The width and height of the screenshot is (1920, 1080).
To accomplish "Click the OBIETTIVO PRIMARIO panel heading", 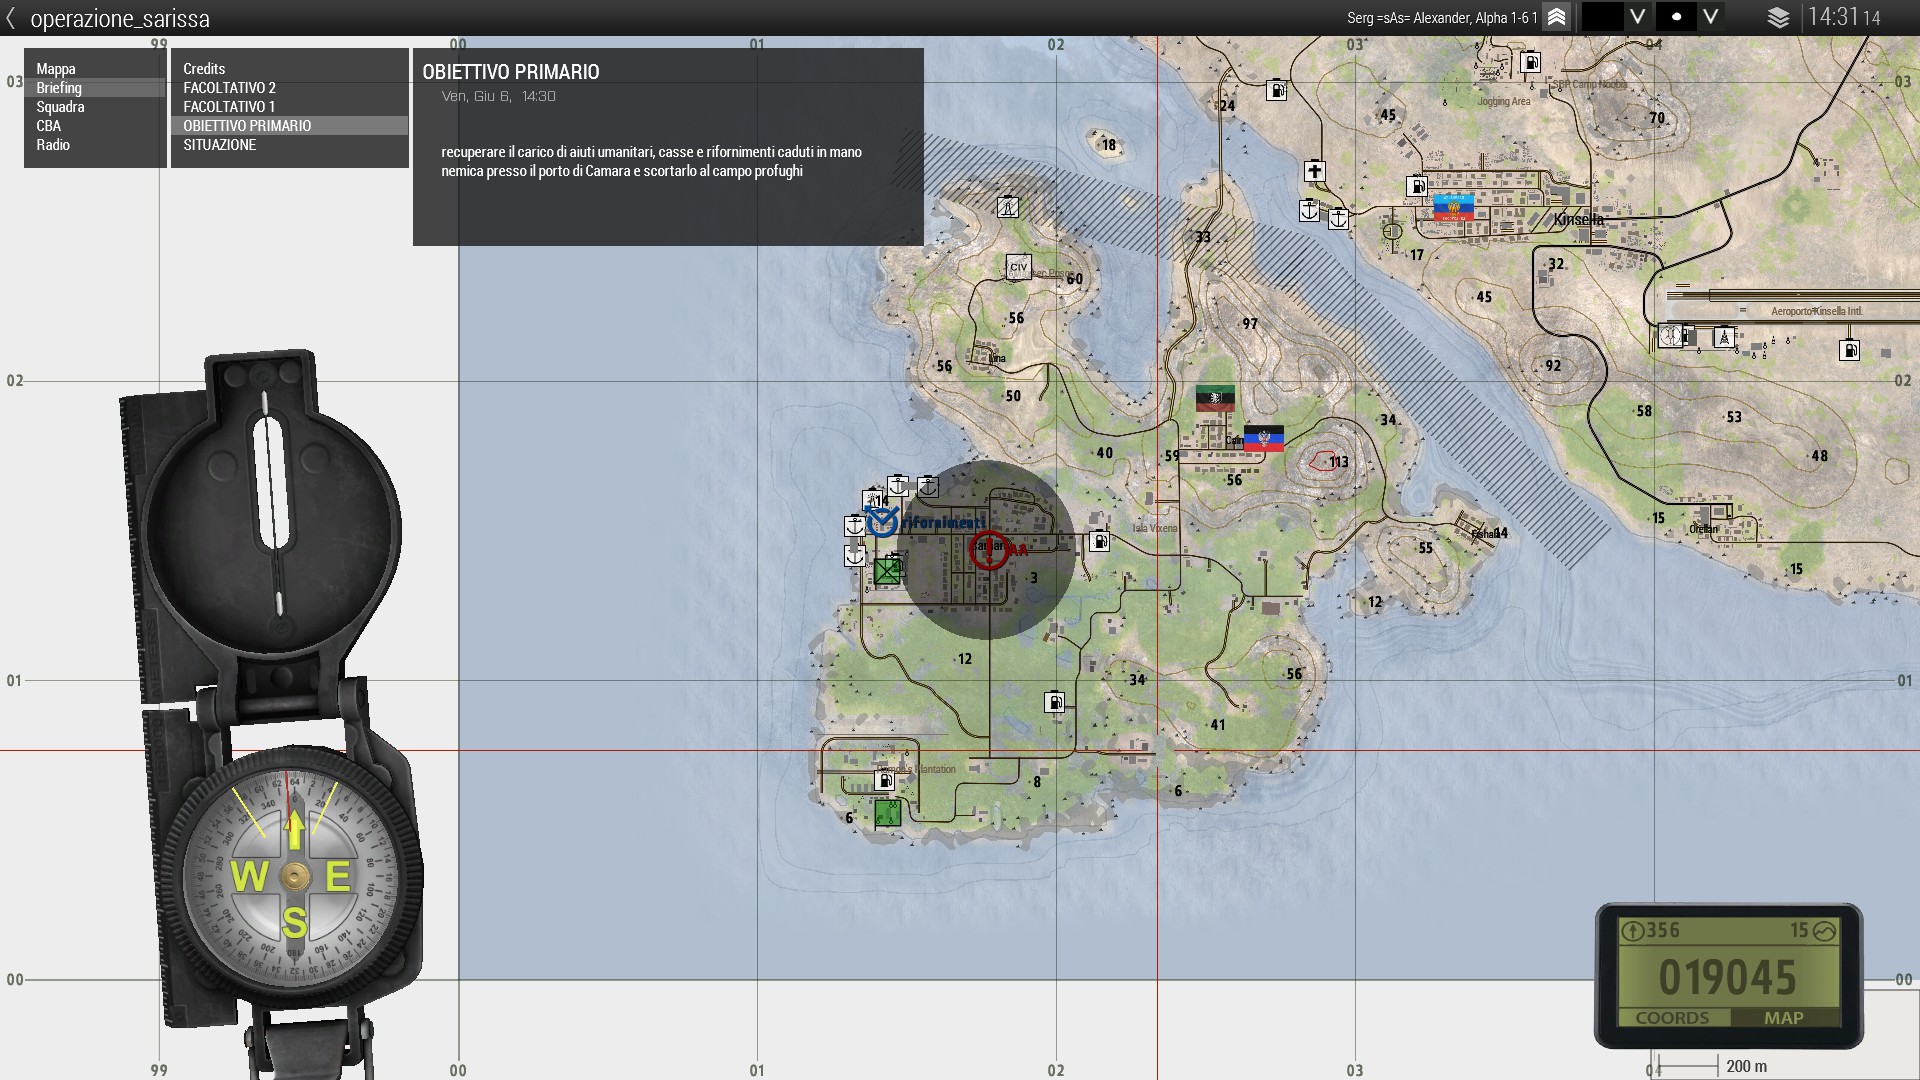I will 511,72.
